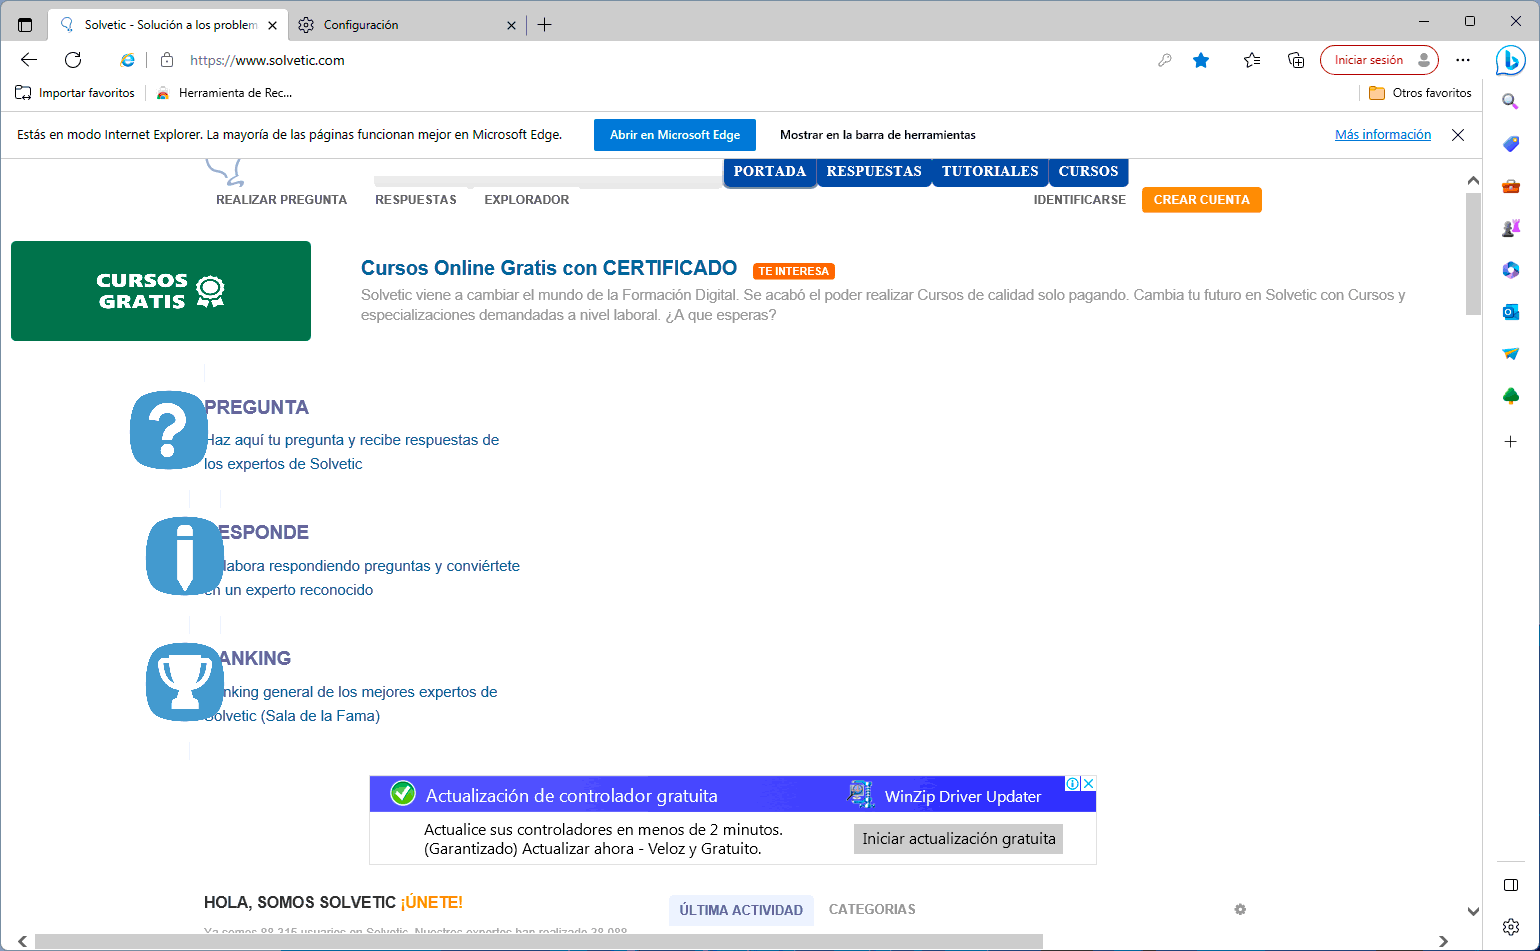Click the blue trophy Ranking icon
Screen dimensions: 1540x951
(x=185, y=682)
